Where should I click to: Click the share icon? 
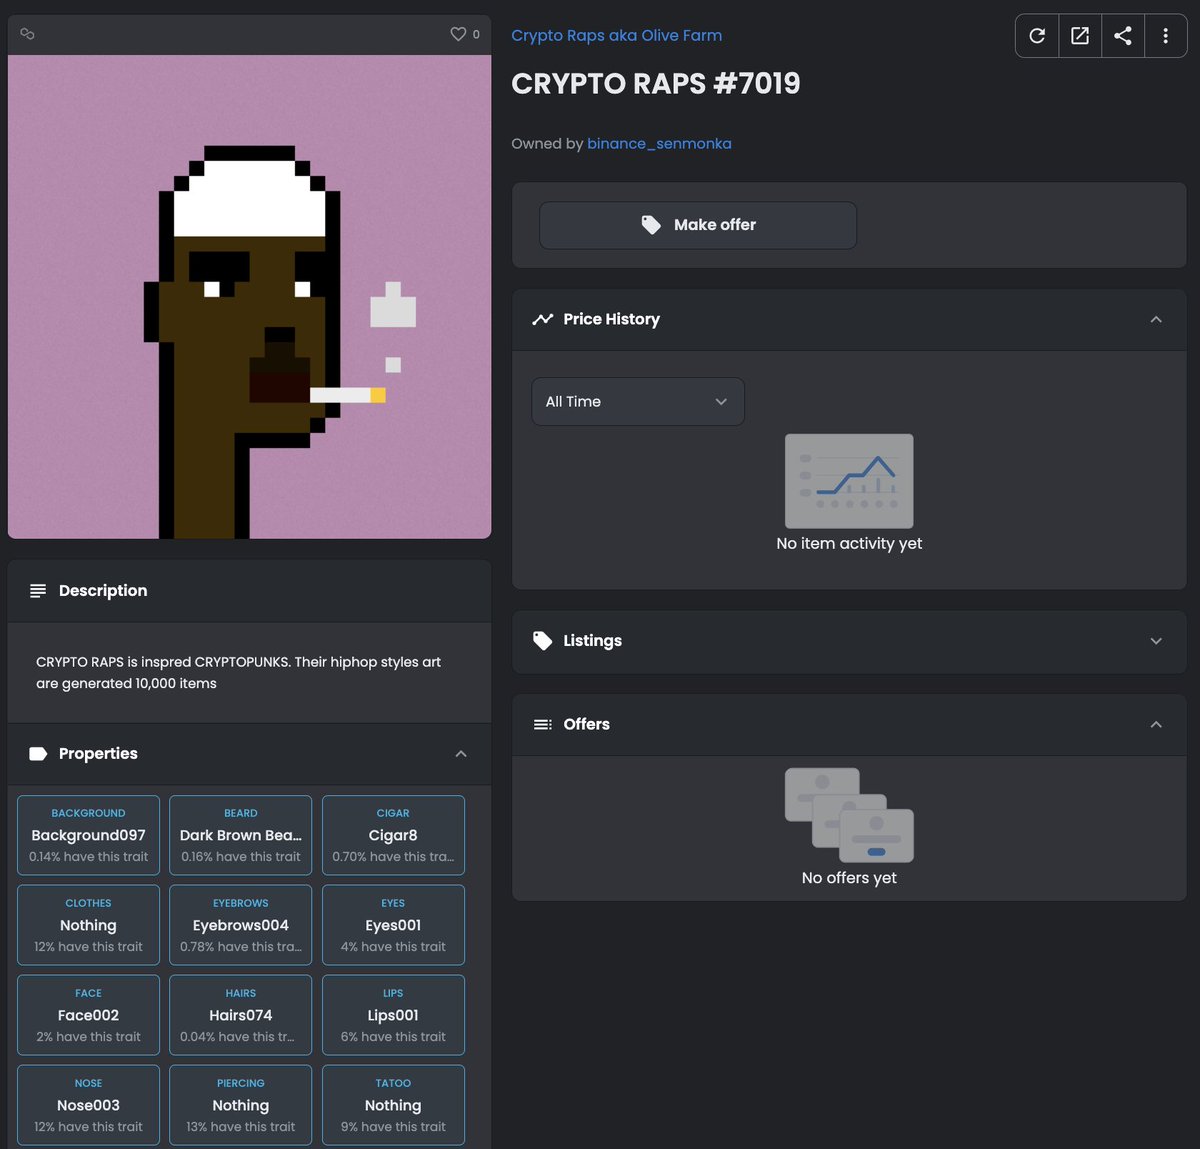coord(1123,36)
